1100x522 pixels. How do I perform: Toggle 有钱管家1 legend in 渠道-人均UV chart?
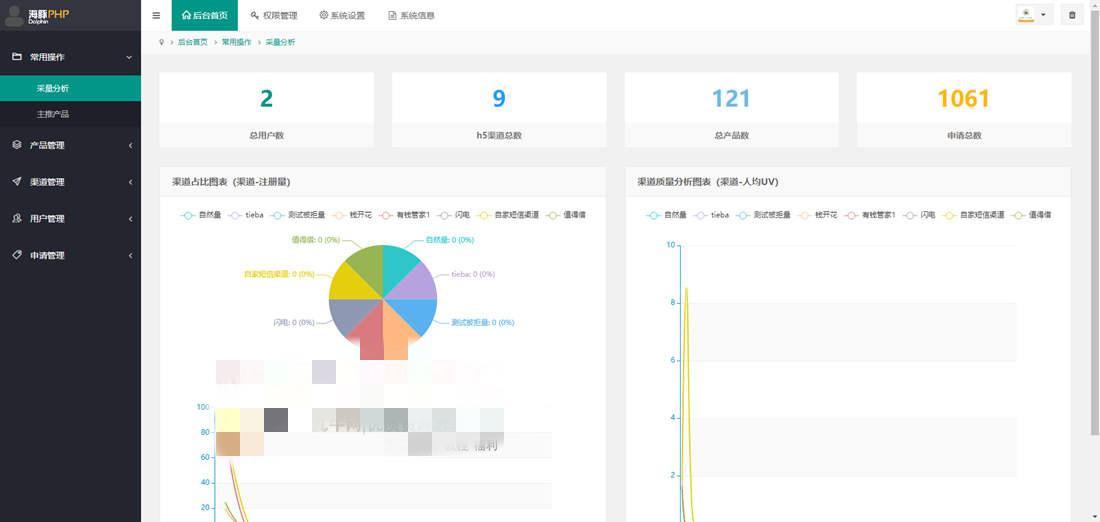click(x=870, y=215)
